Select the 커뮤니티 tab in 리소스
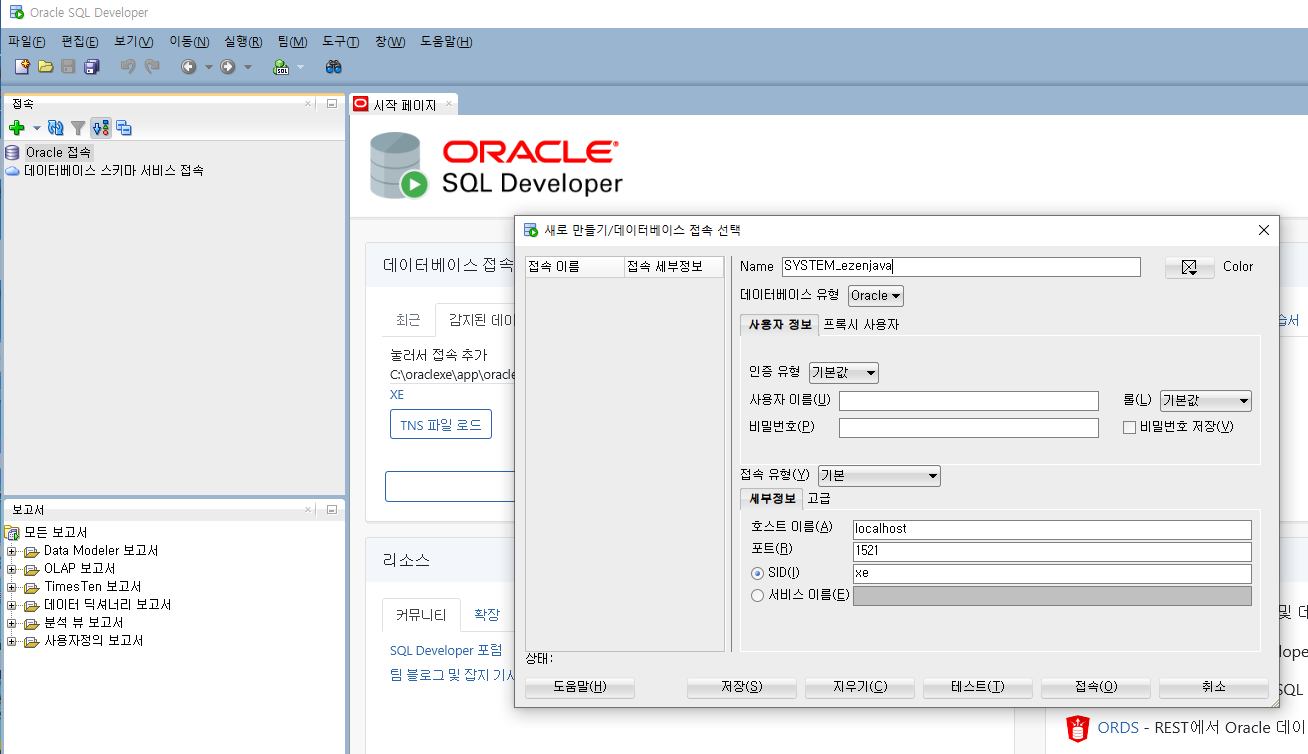 (x=421, y=615)
